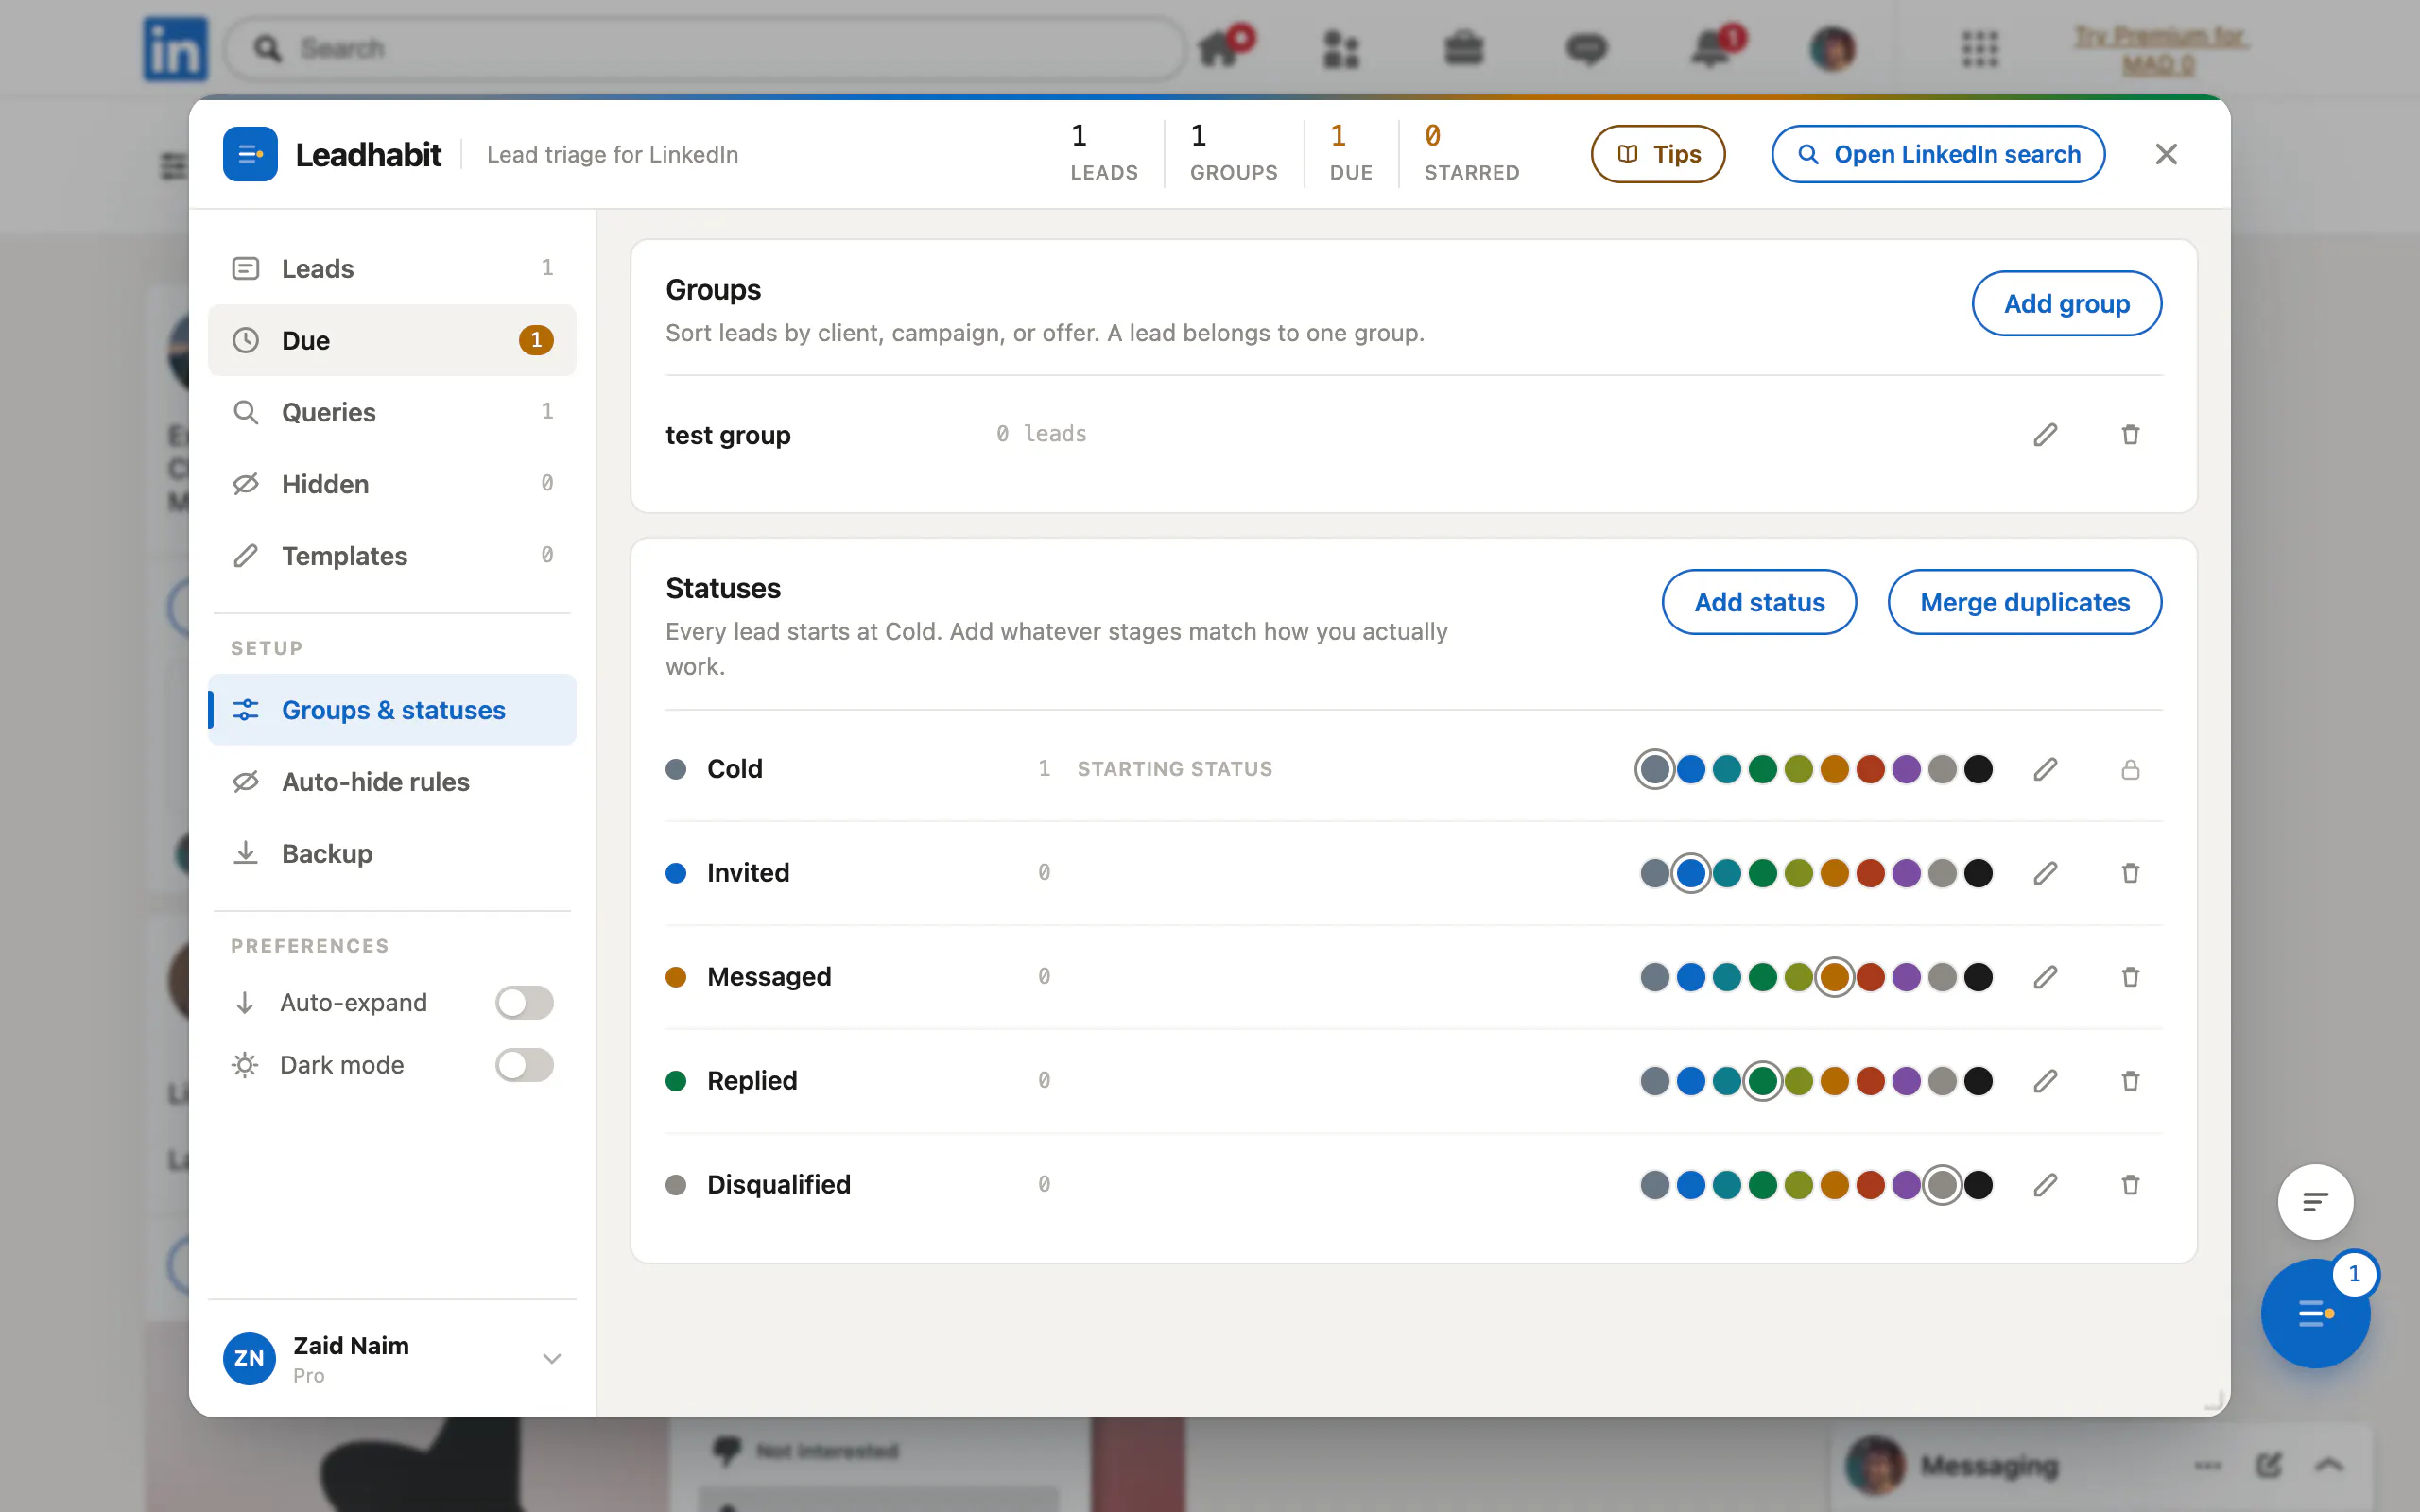Click the STARTING STATUS label

[1175, 769]
